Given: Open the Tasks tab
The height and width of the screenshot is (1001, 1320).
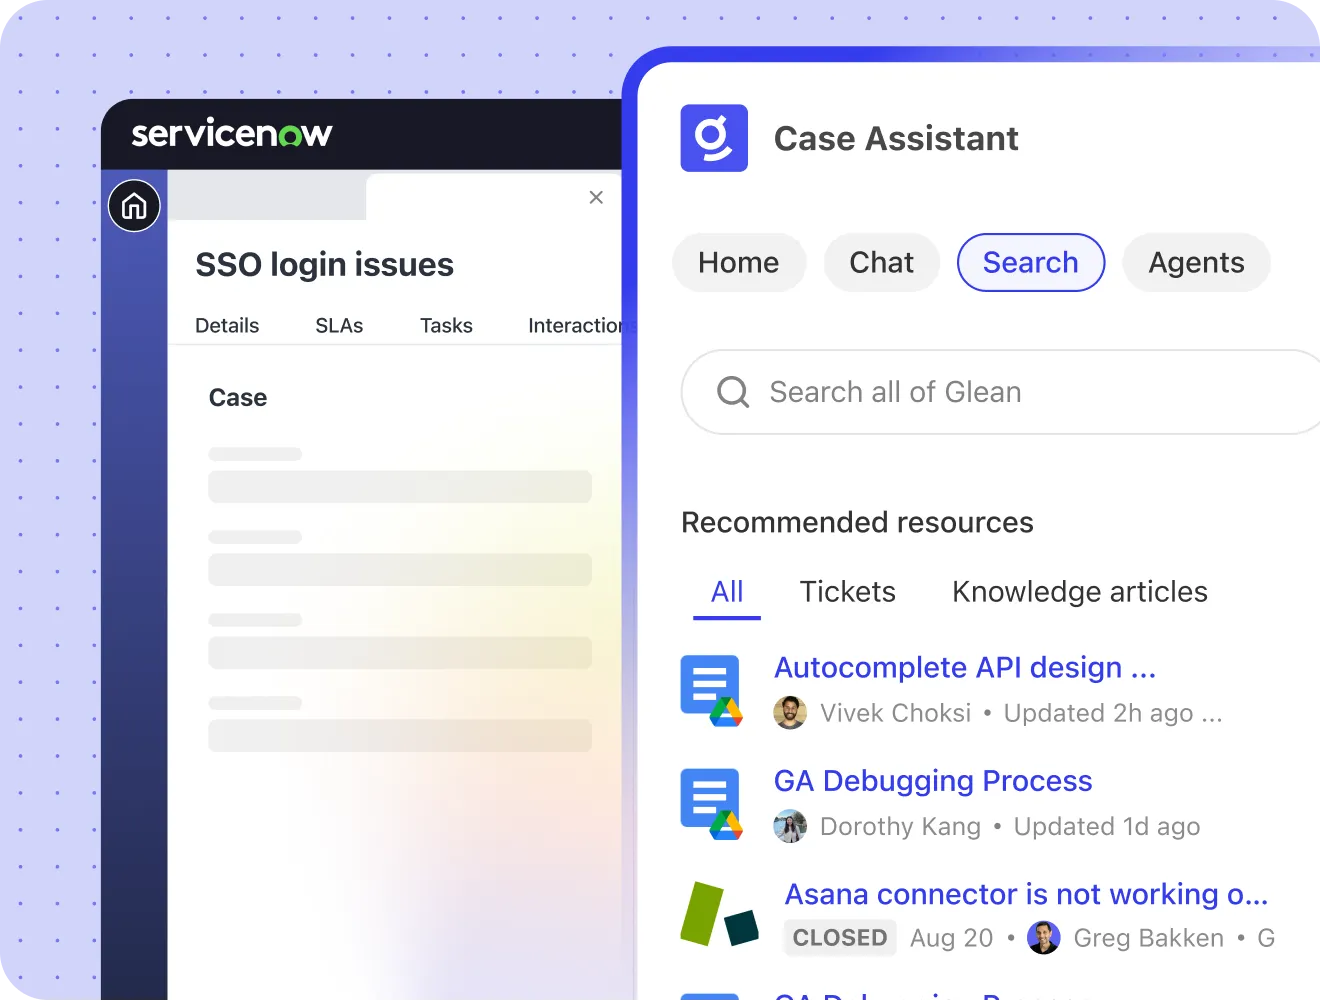Looking at the screenshot, I should pos(446,326).
